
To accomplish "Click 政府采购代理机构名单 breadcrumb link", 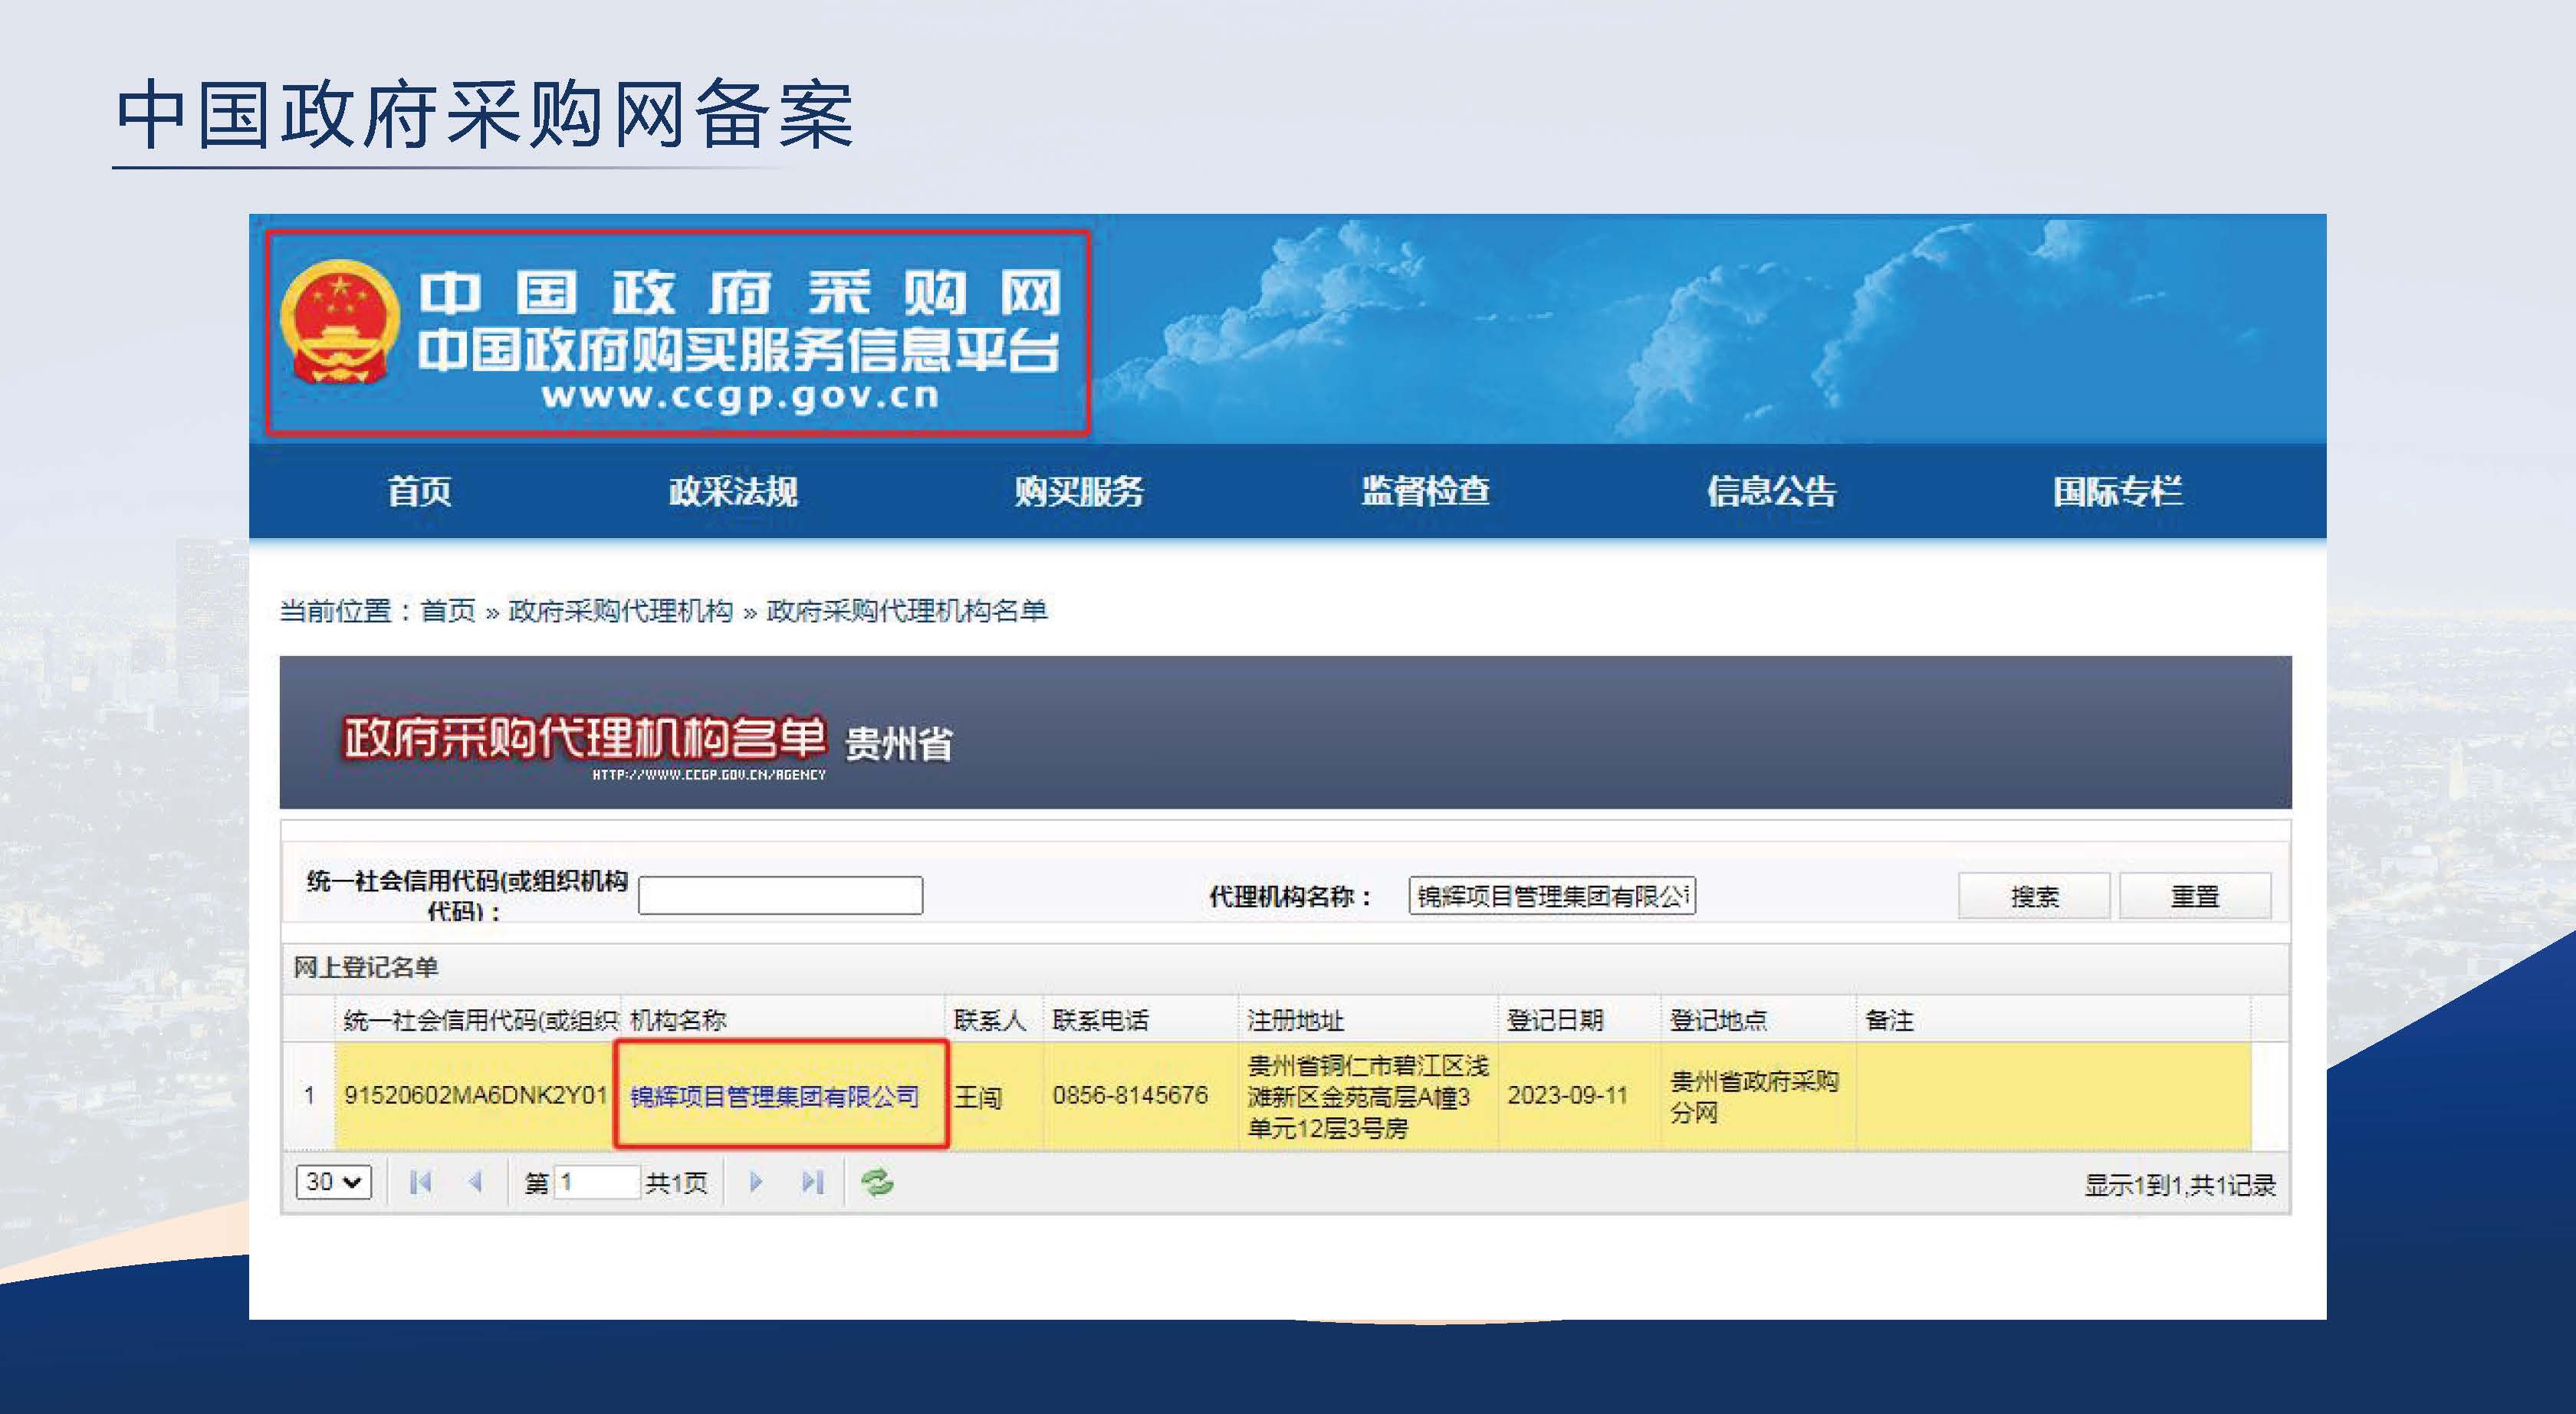I will coord(906,610).
